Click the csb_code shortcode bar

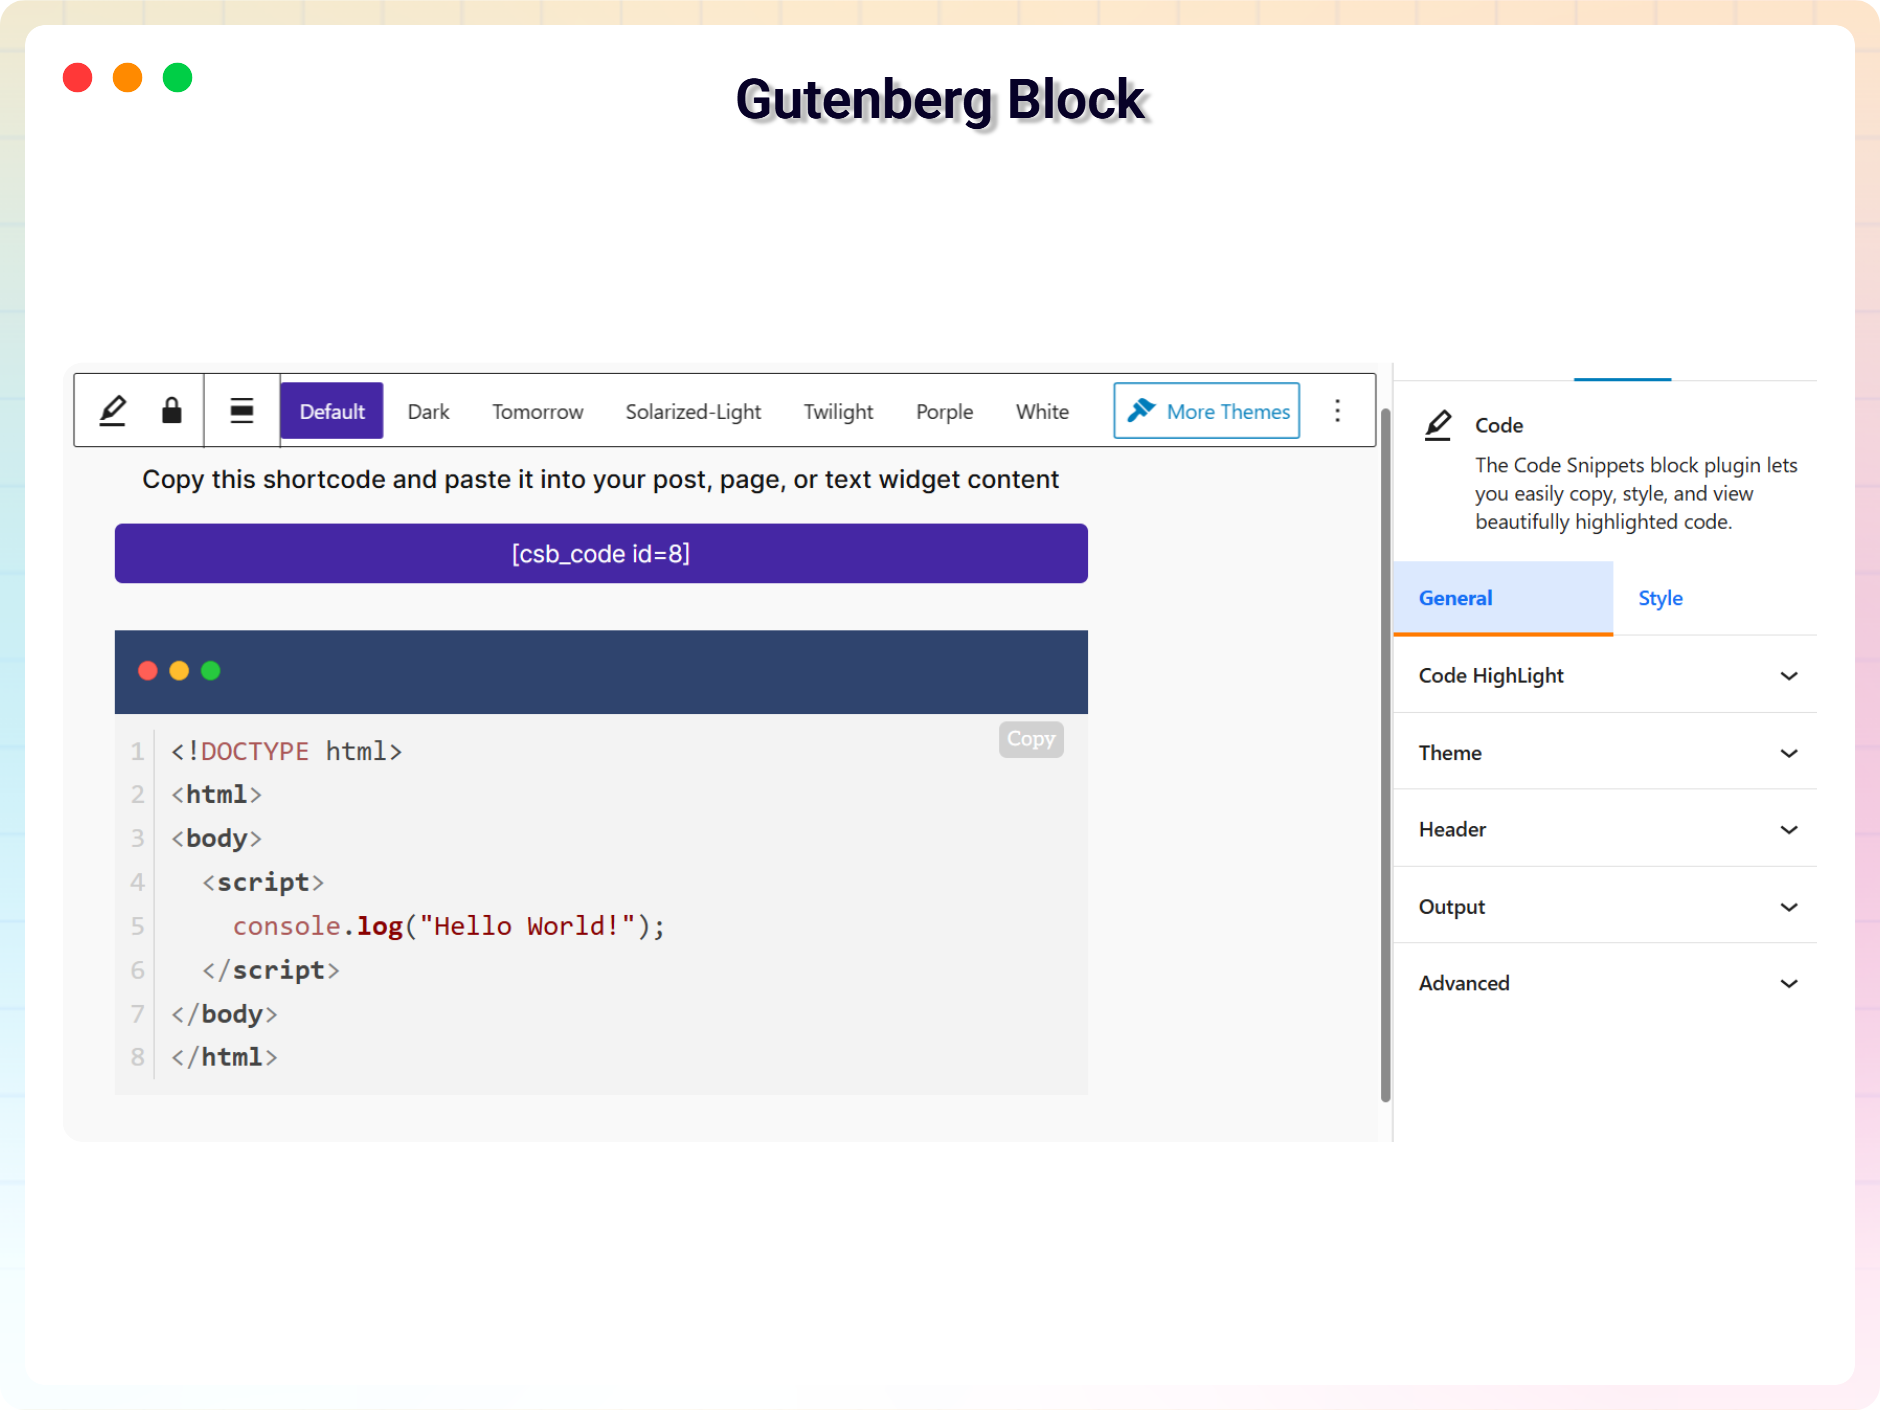(x=601, y=554)
